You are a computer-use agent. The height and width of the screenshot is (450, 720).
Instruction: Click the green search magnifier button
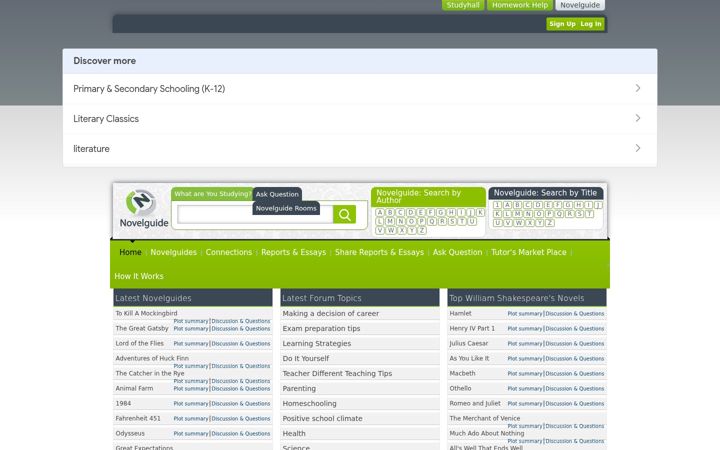coord(344,214)
